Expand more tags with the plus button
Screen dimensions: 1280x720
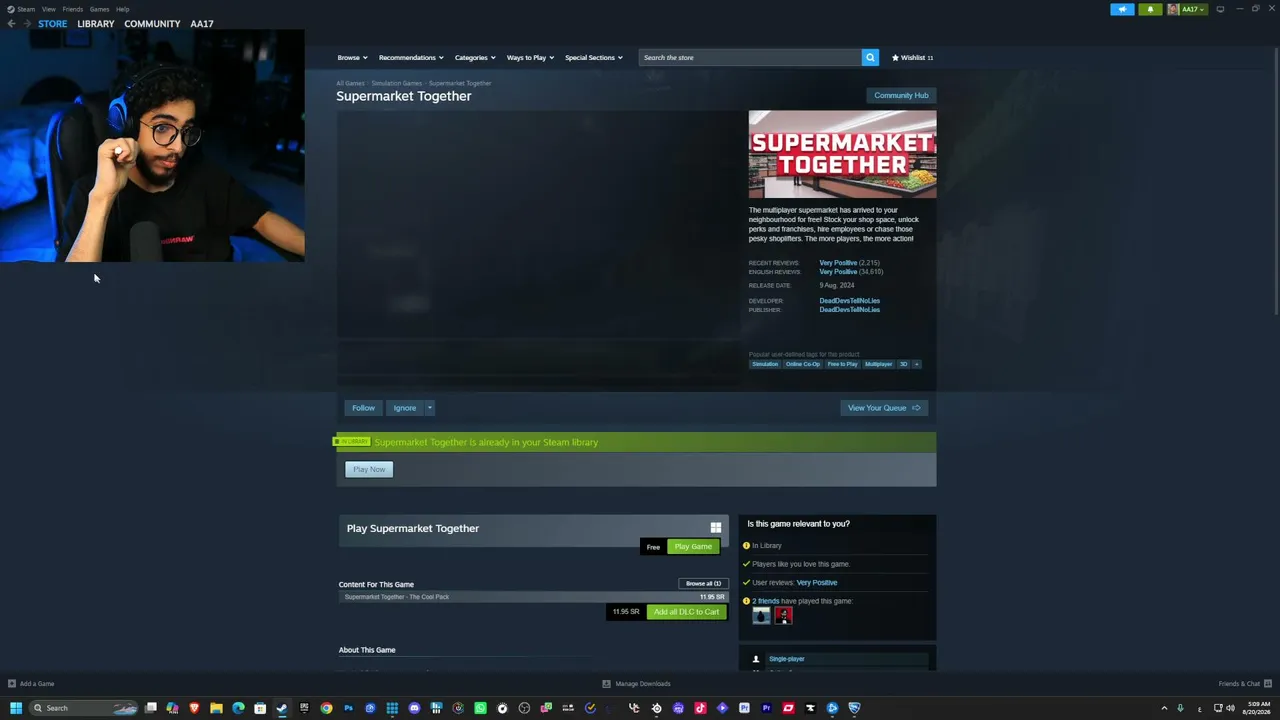pyautogui.click(x=916, y=364)
